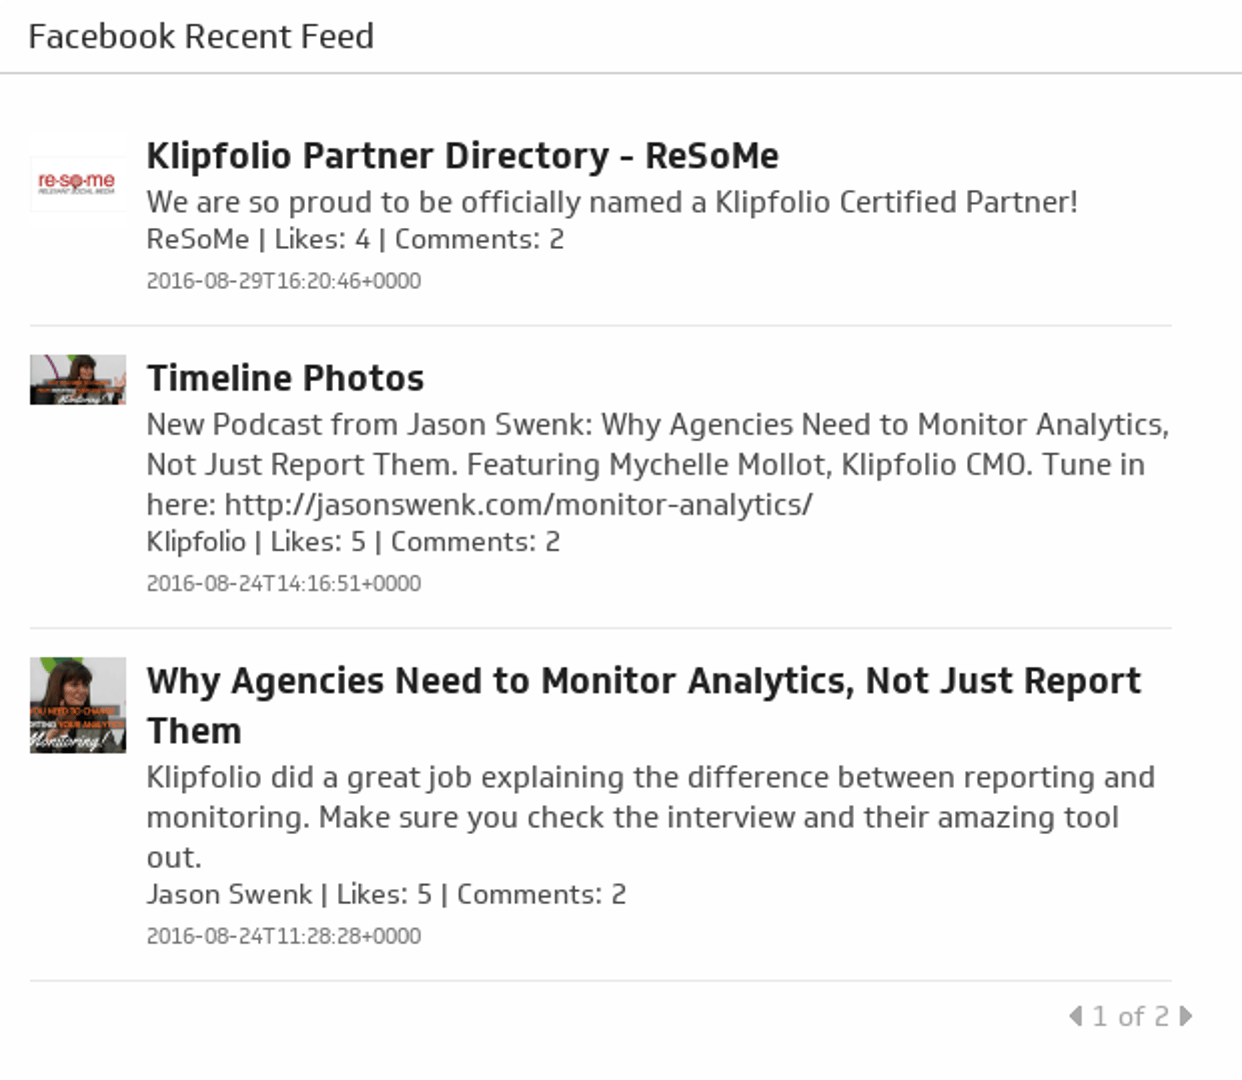Image resolution: width=1242 pixels, height=1080 pixels.
Task: Open the Klipfolio Partner Directory - ReSoMe title
Action: pos(462,156)
